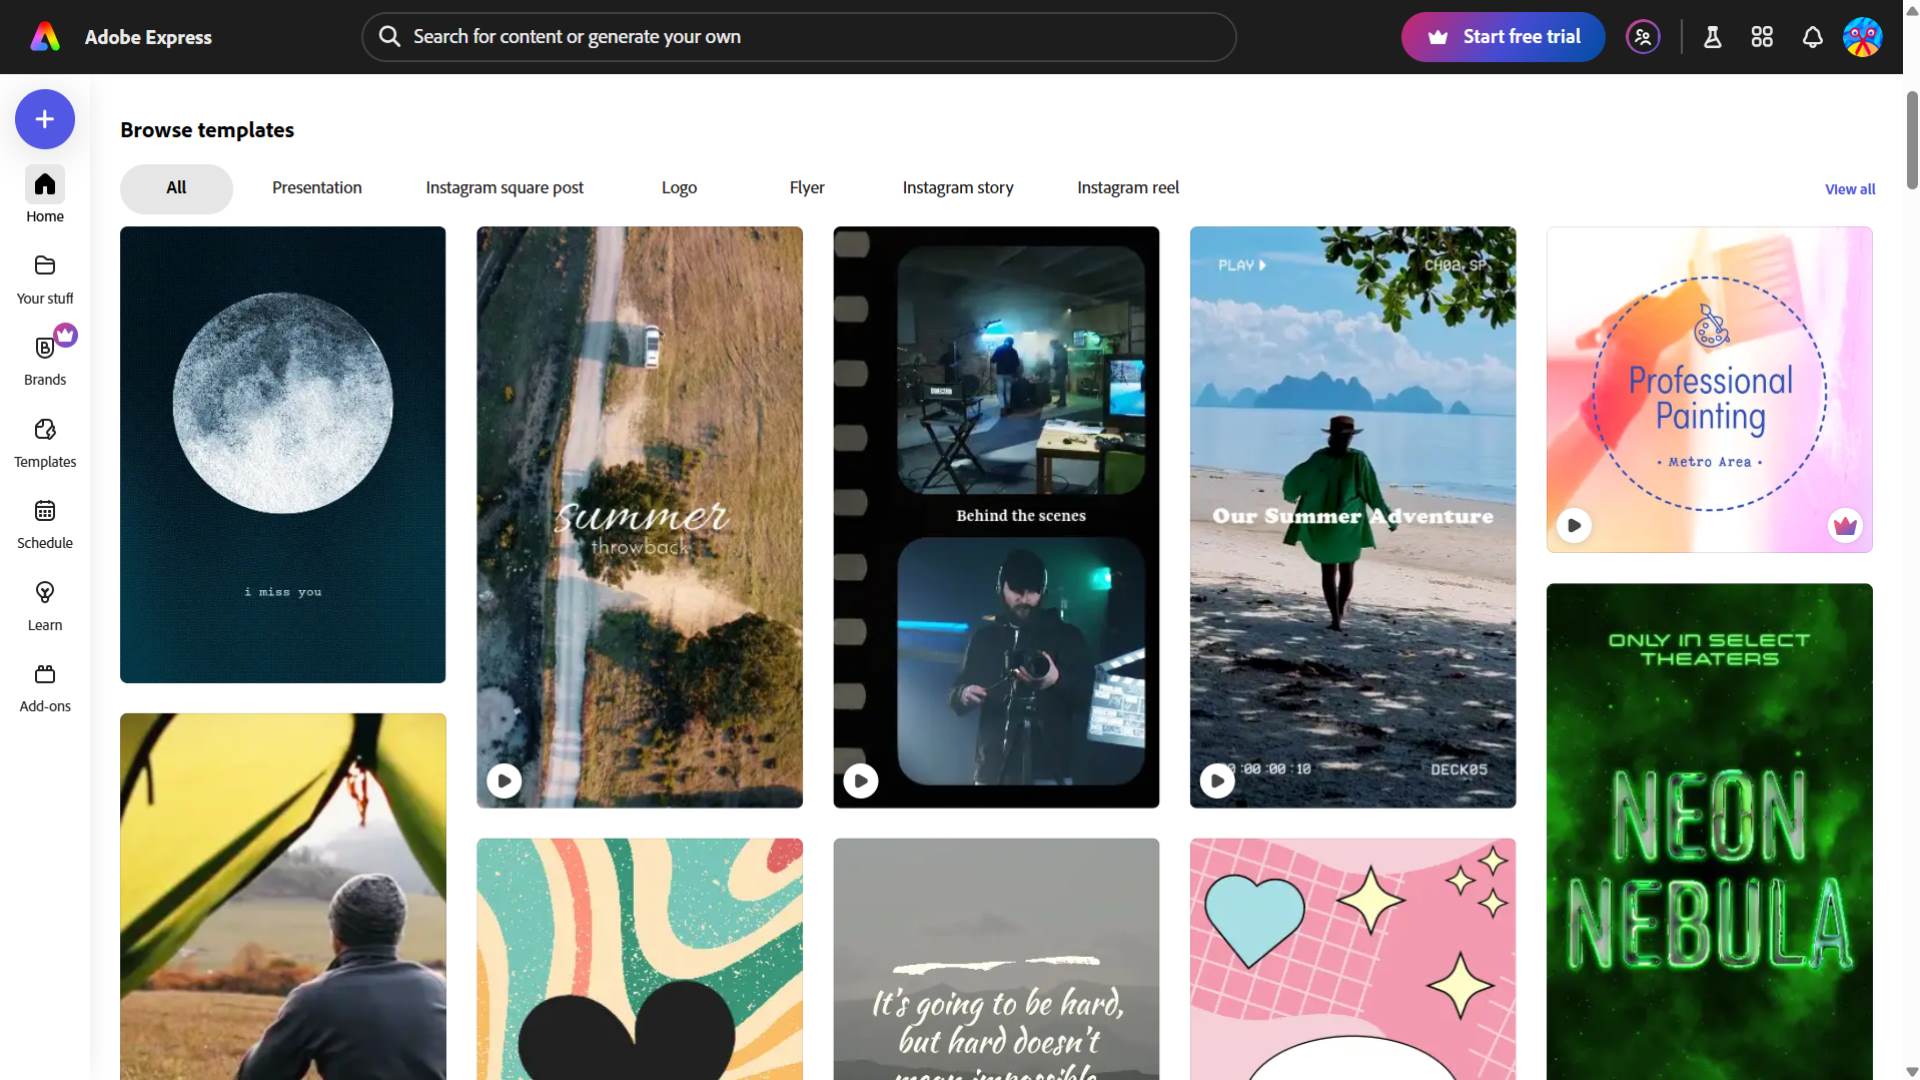Open Your stuff folder icon
The image size is (1920, 1080).
point(45,265)
